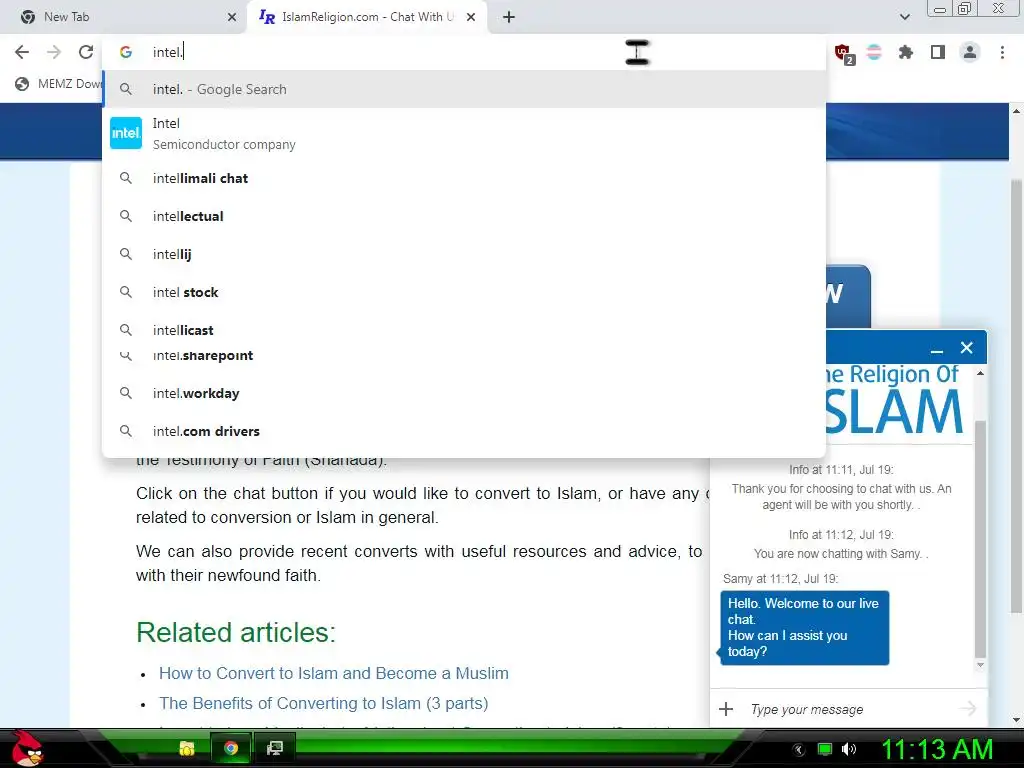The width and height of the screenshot is (1024, 768).
Task: Close the New Tab tab
Action: [232, 17]
